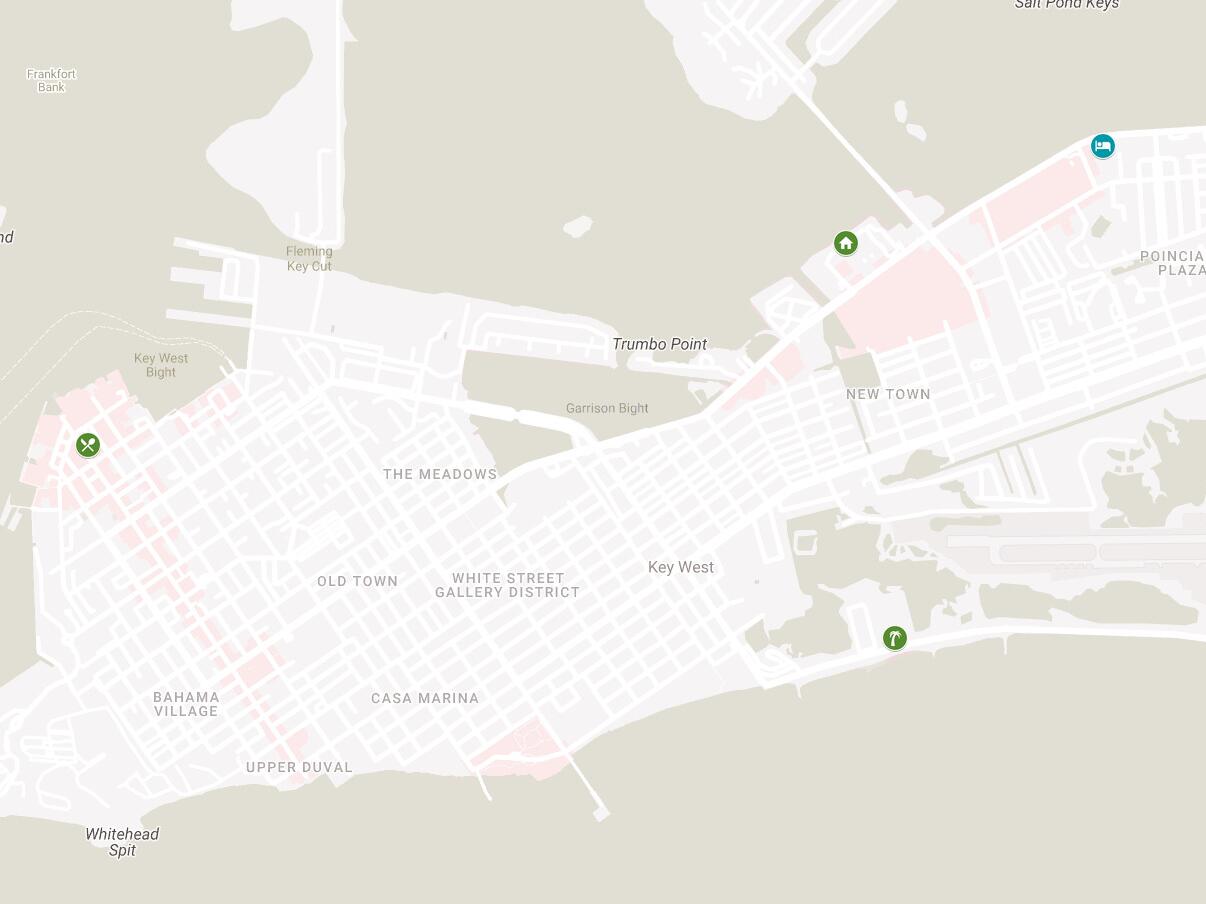This screenshot has height=904, width=1206.
Task: Click the palm tree beach marker
Action: [x=895, y=638]
